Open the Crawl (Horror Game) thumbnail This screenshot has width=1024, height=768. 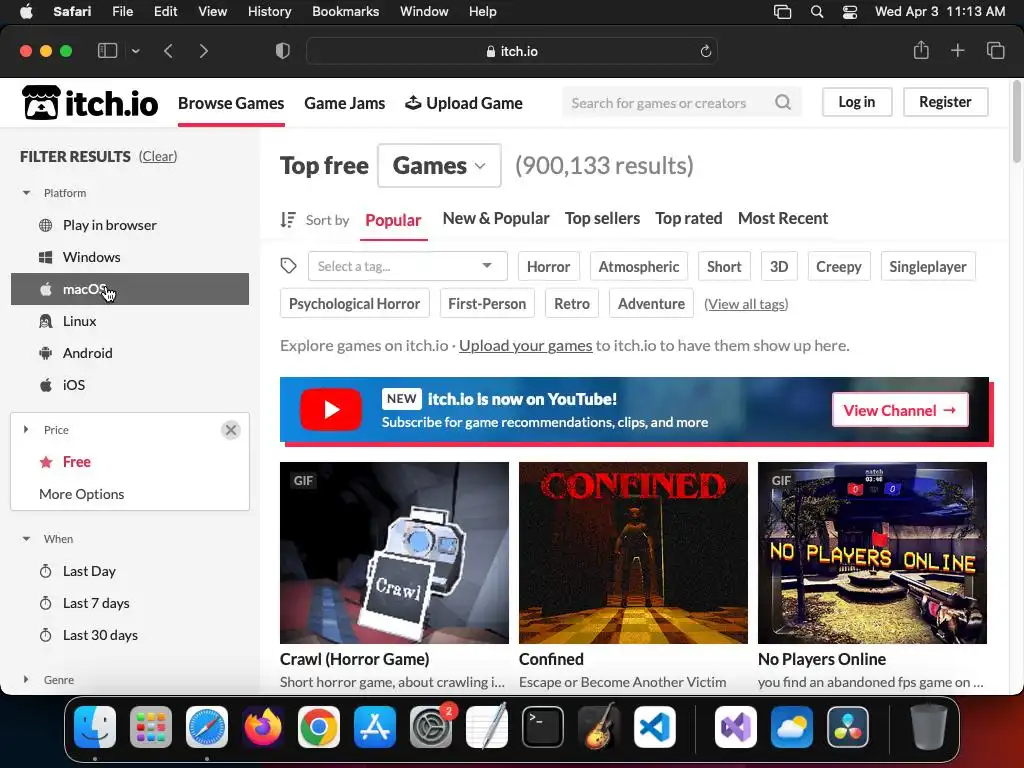click(x=394, y=553)
